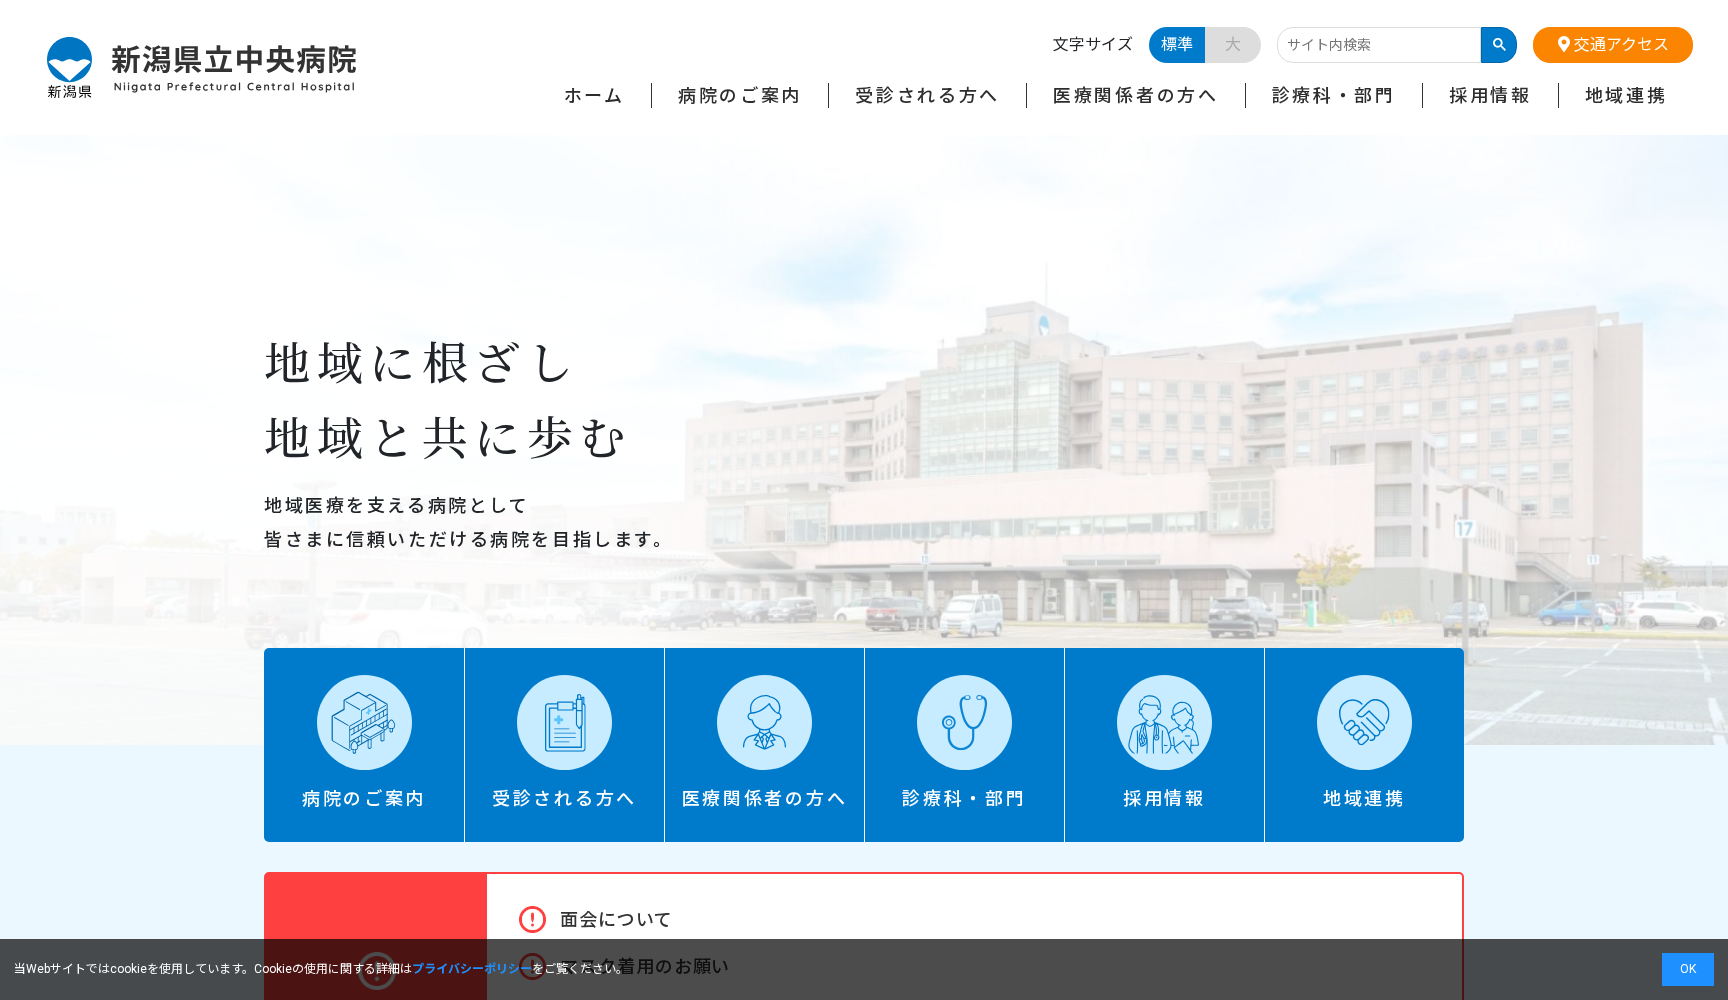The width and height of the screenshot is (1728, 1000).
Task: Open the 病院のご案内 navigation menu
Action: click(738, 95)
